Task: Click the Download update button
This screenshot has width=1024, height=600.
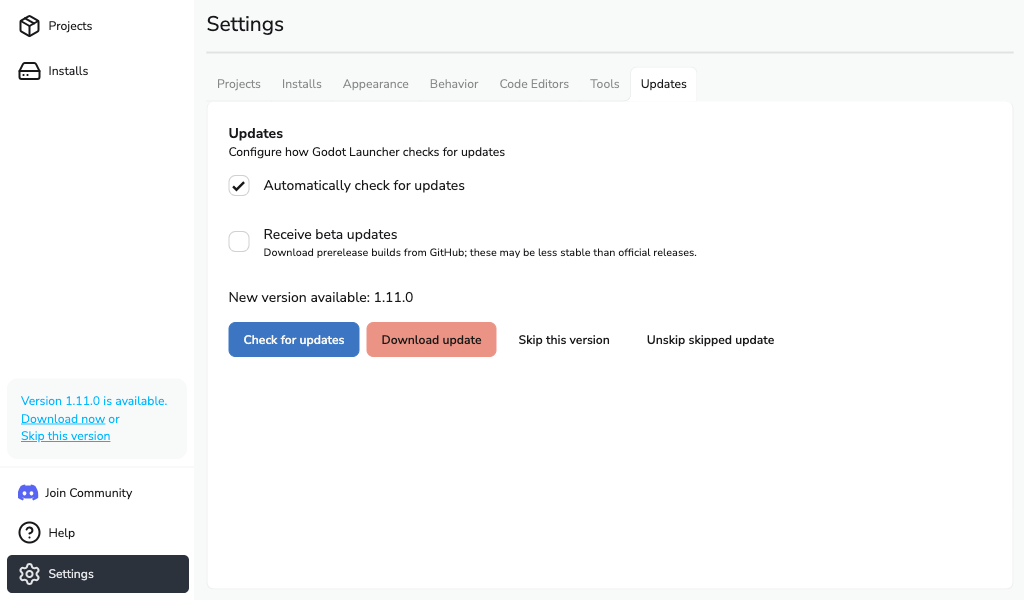Action: click(431, 339)
